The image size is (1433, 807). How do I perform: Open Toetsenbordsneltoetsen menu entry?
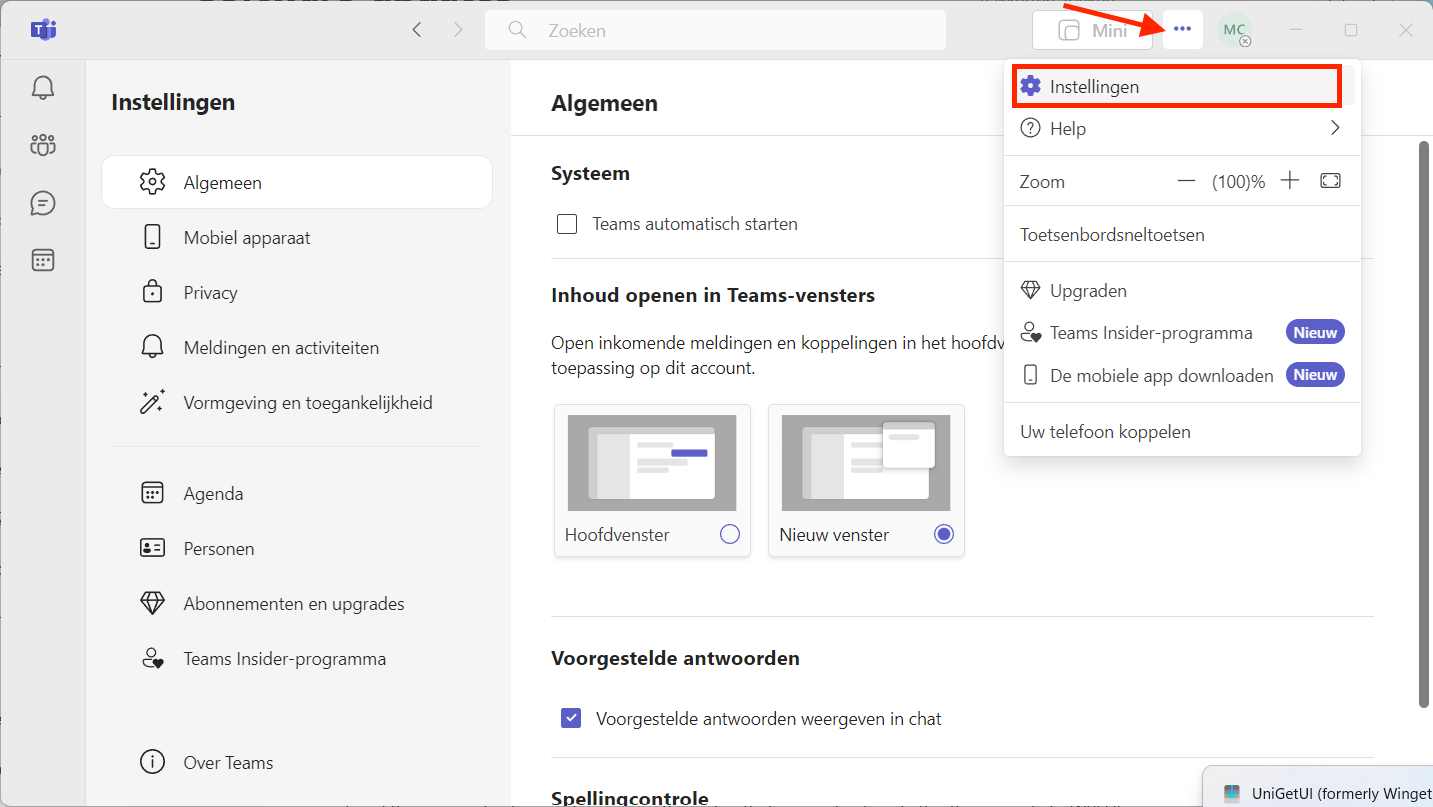coord(1112,235)
